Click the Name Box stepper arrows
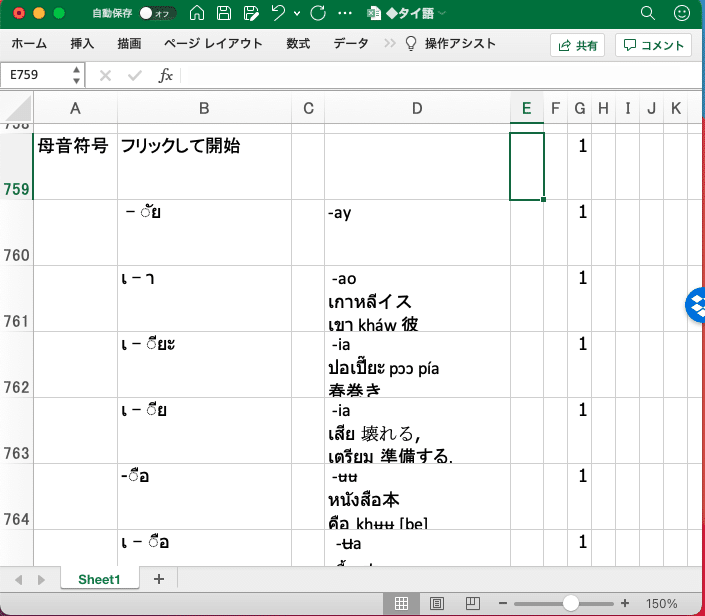705x616 pixels. coord(76,75)
